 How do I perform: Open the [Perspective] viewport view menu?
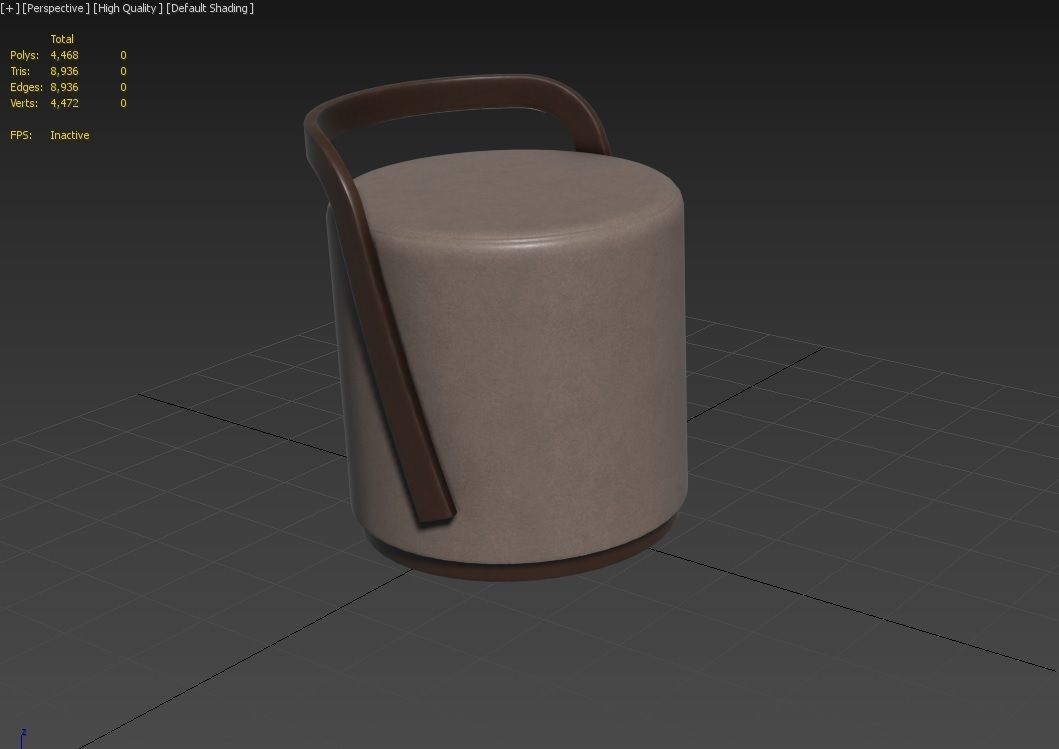coord(55,8)
